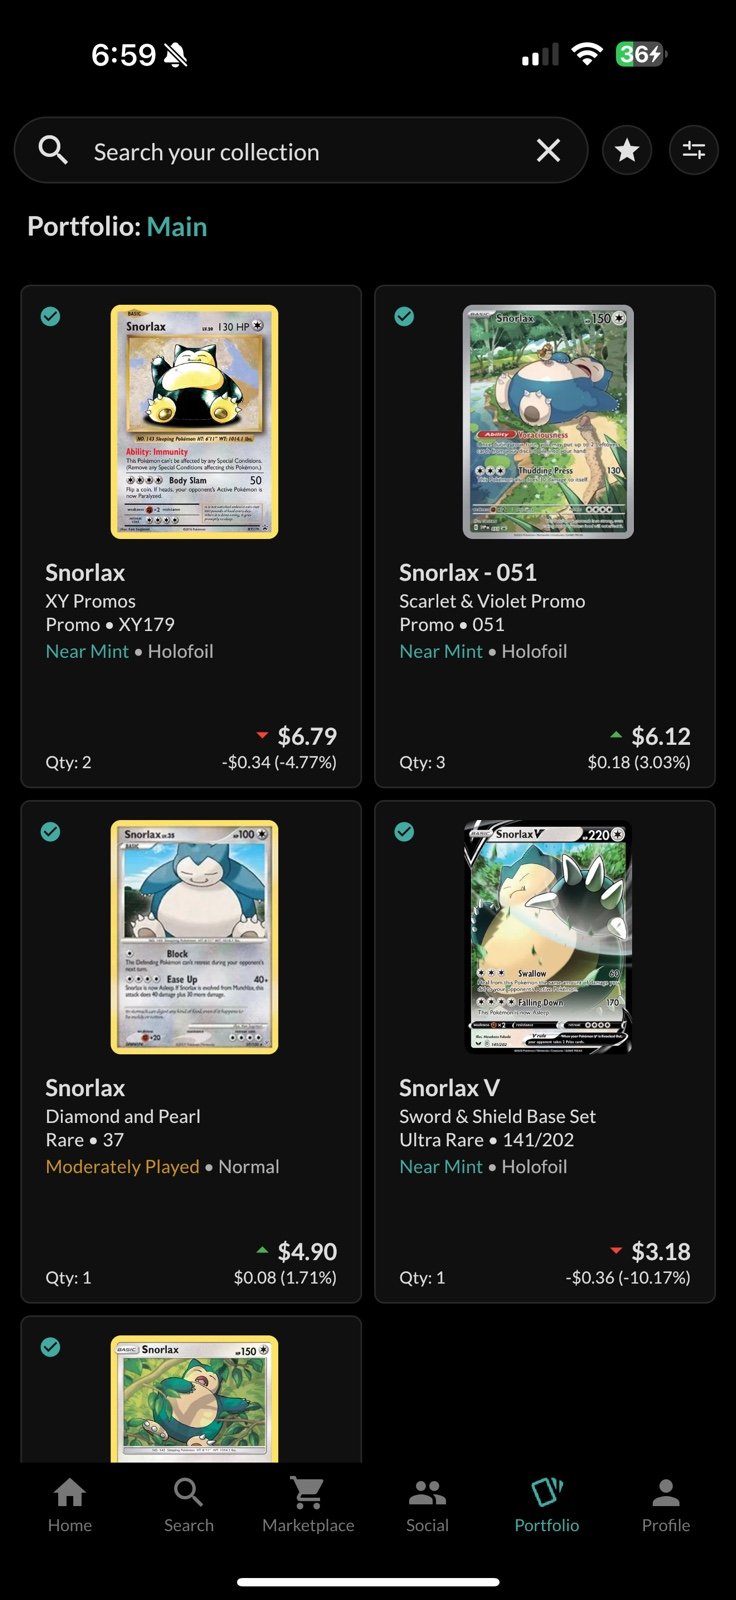The height and width of the screenshot is (1600, 736).
Task: Toggle checkmark on Diamond and Pearl Snorlax
Action: (x=50, y=832)
